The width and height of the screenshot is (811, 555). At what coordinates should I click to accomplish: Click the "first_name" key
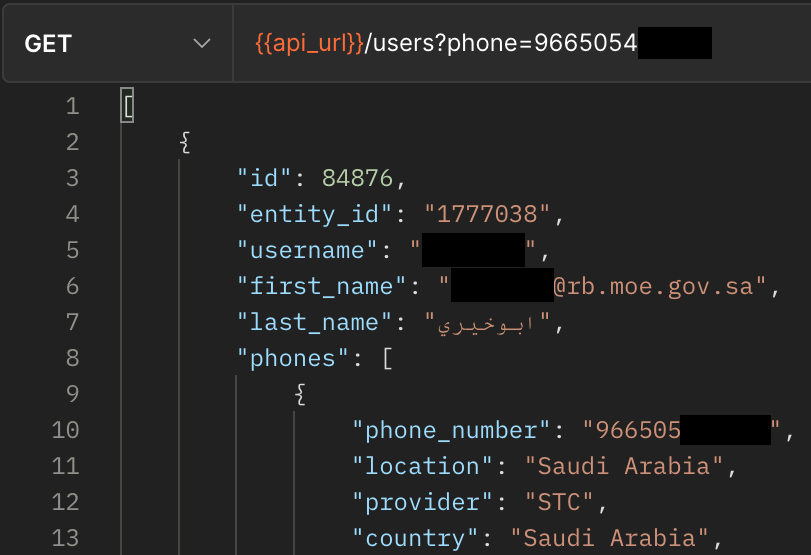(x=324, y=286)
